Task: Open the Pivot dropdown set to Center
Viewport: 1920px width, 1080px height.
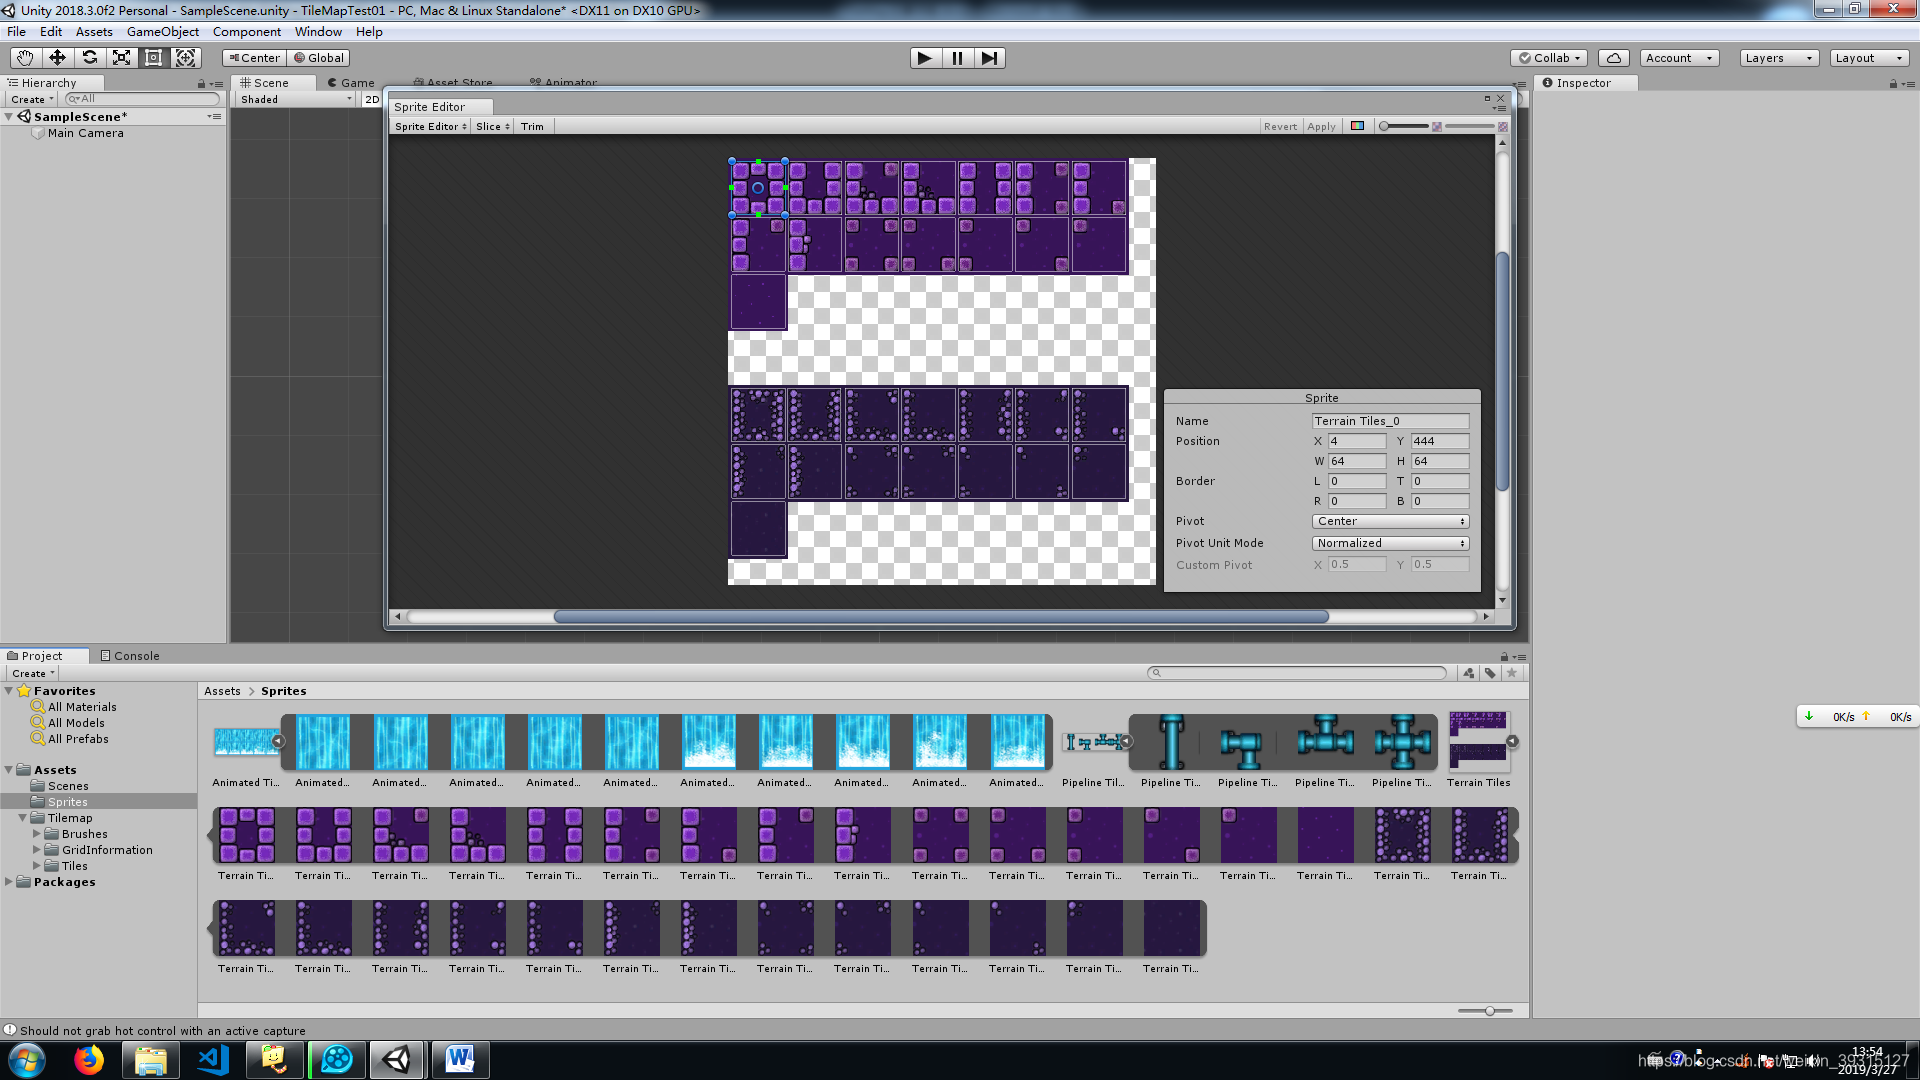Action: tap(1390, 521)
